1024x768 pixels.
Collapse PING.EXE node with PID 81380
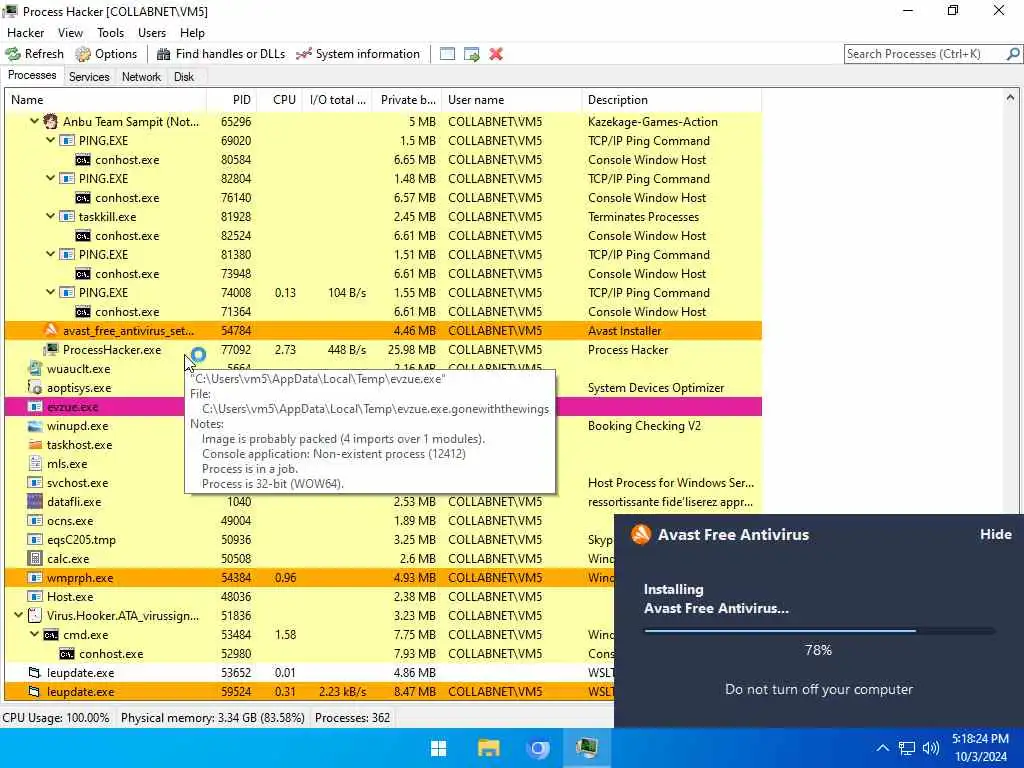coord(50,254)
